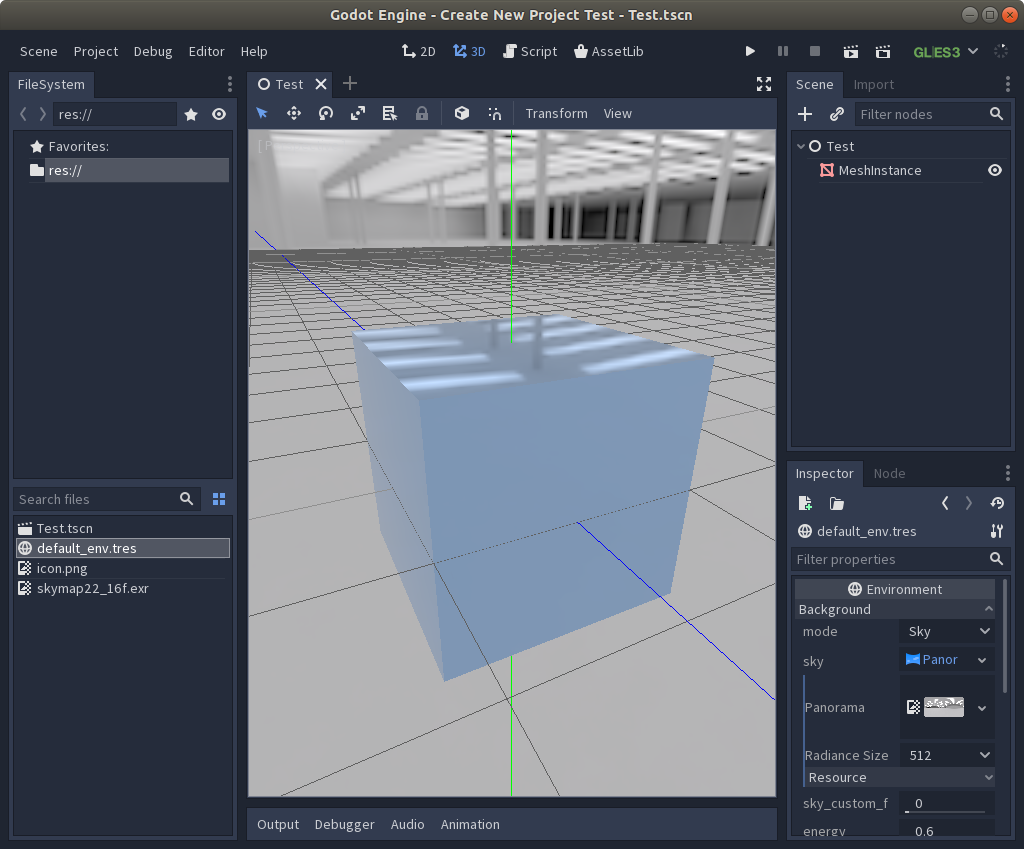1024x849 pixels.
Task: Toggle local space cube icon
Action: pyautogui.click(x=462, y=114)
